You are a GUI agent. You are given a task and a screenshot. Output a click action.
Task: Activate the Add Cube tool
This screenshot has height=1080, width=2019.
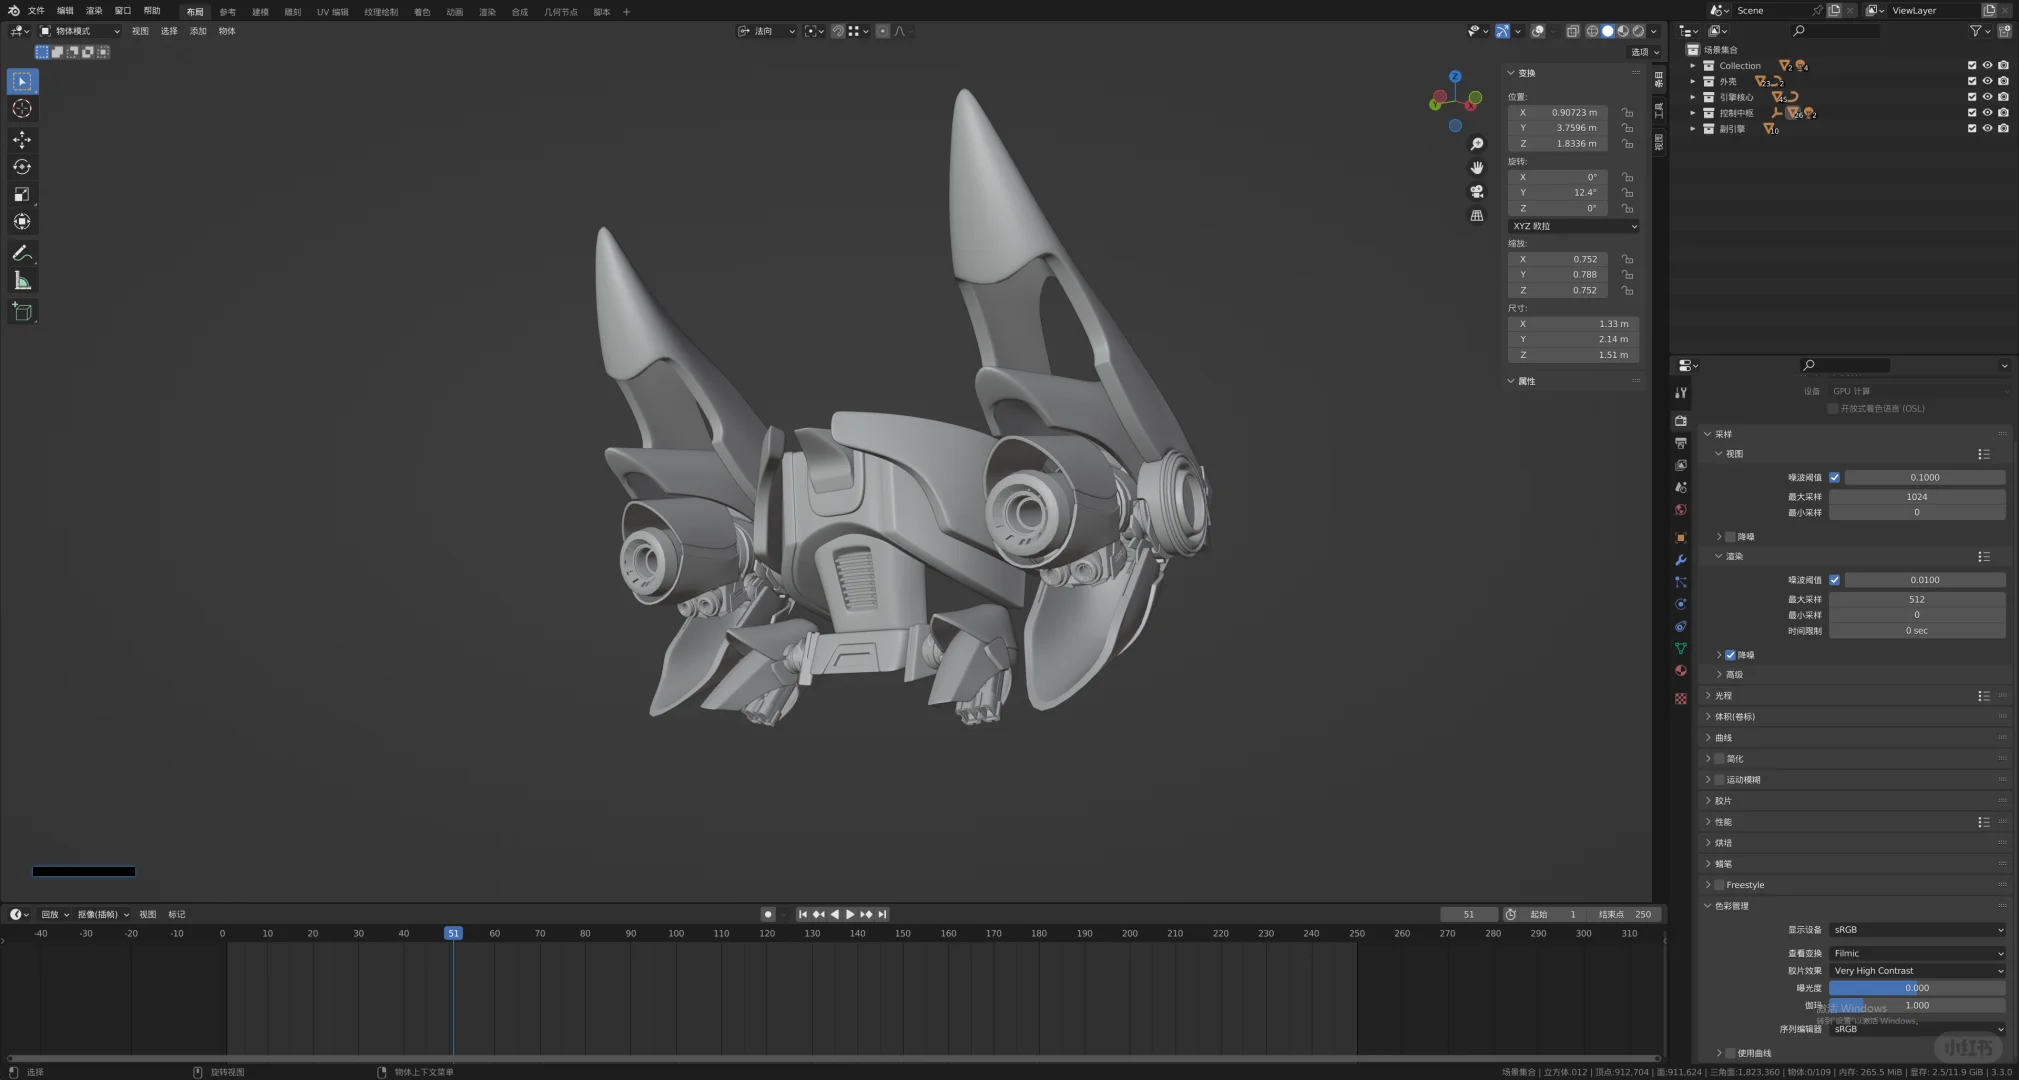(22, 312)
